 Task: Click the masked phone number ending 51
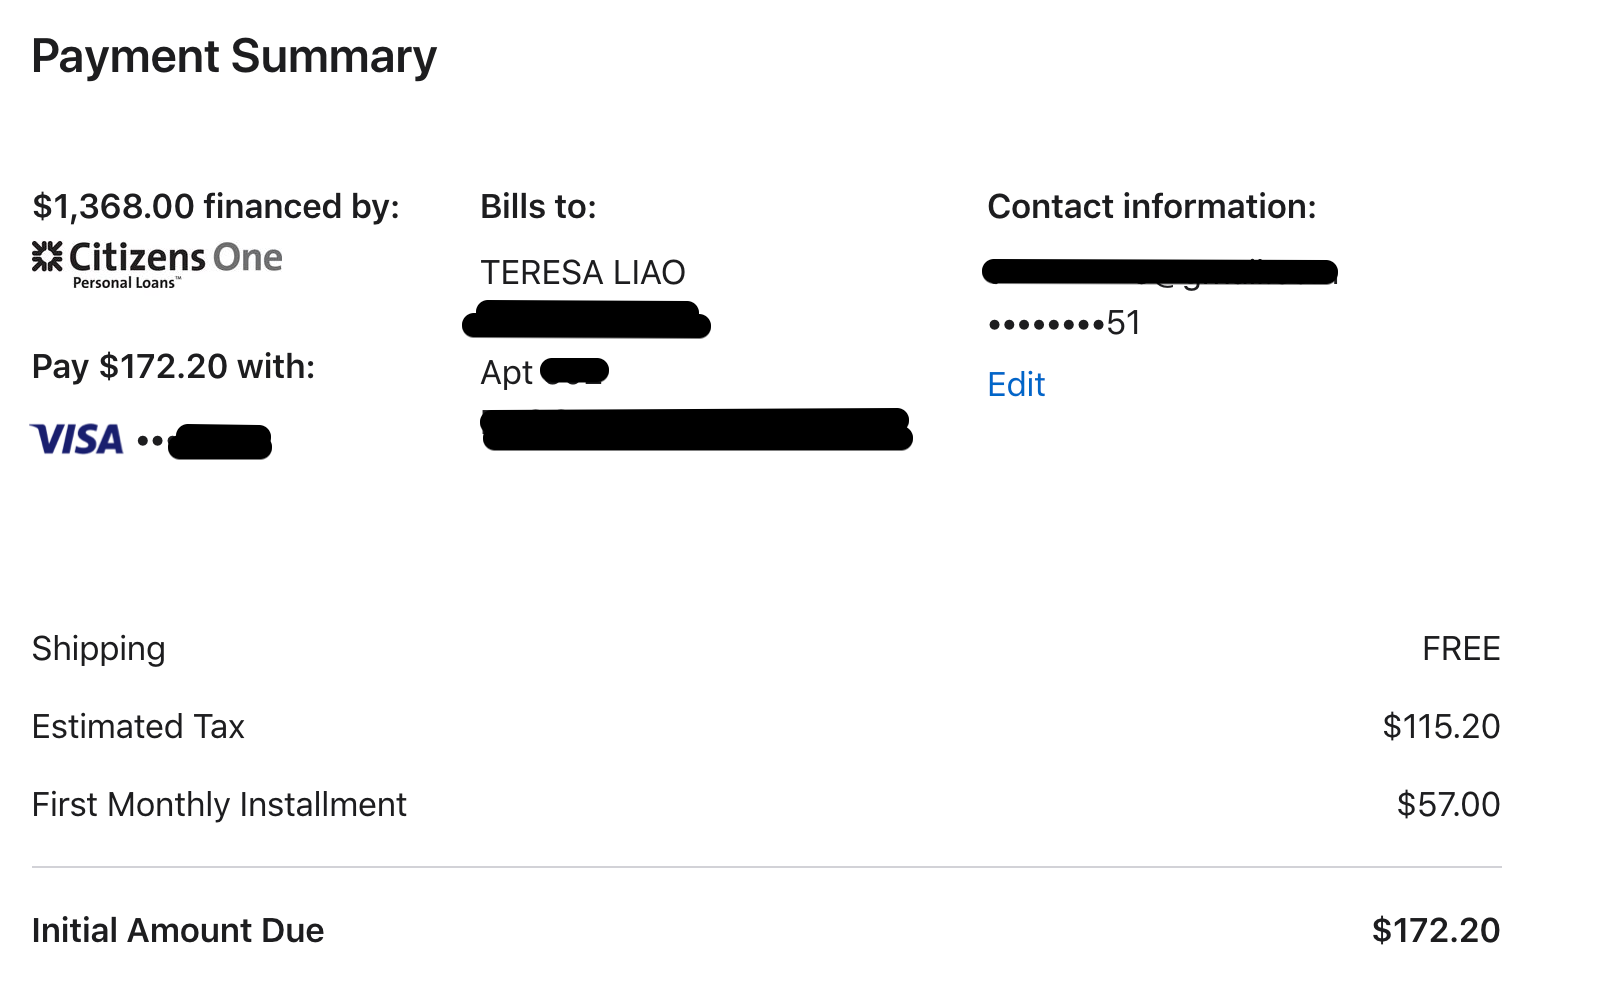click(1064, 323)
